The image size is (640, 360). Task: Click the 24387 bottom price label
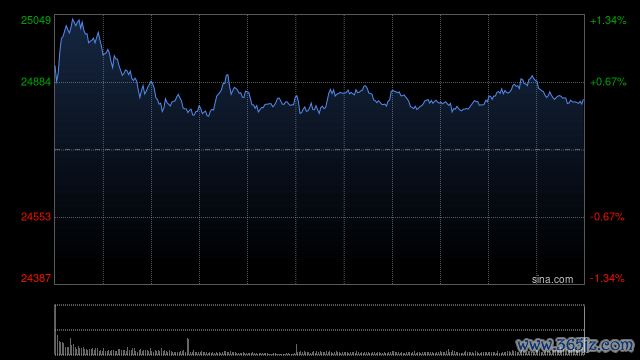click(x=36, y=278)
